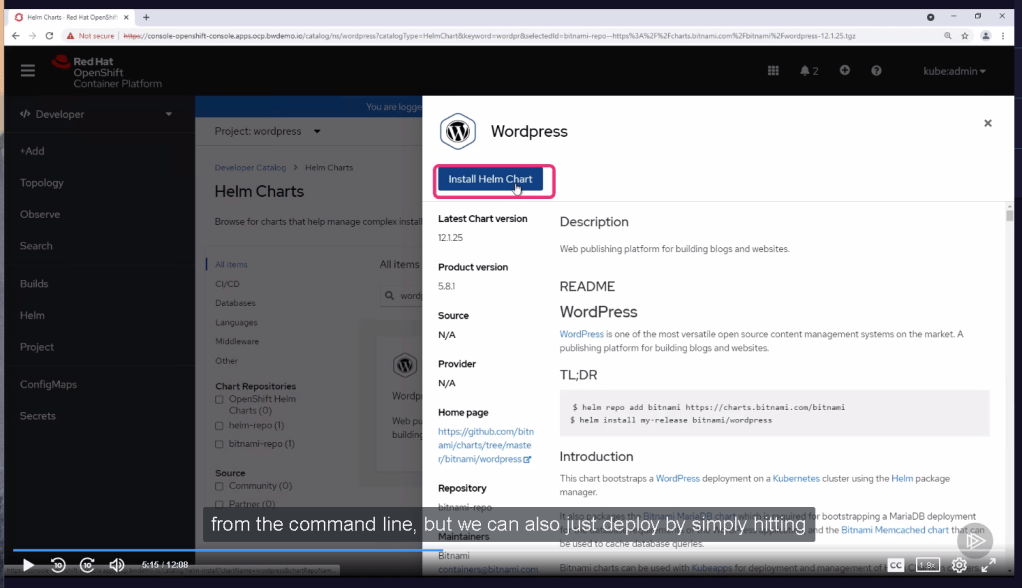Viewport: 1022px width, 588px height.
Task: Open a new browser tab
Action: coord(146,17)
